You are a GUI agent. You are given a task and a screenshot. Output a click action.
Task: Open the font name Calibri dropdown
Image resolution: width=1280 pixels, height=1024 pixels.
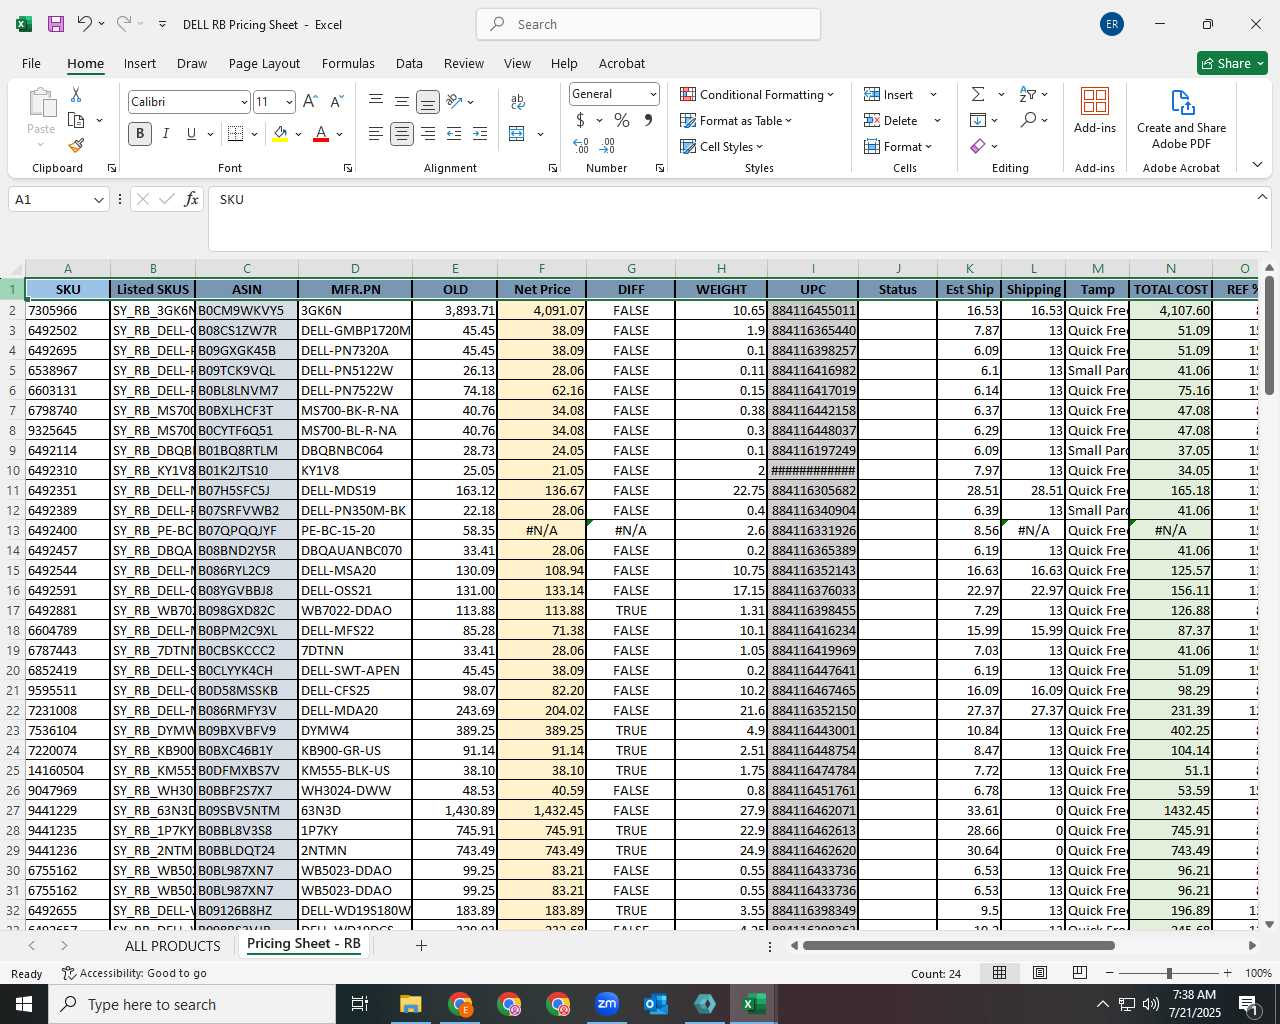(x=244, y=102)
